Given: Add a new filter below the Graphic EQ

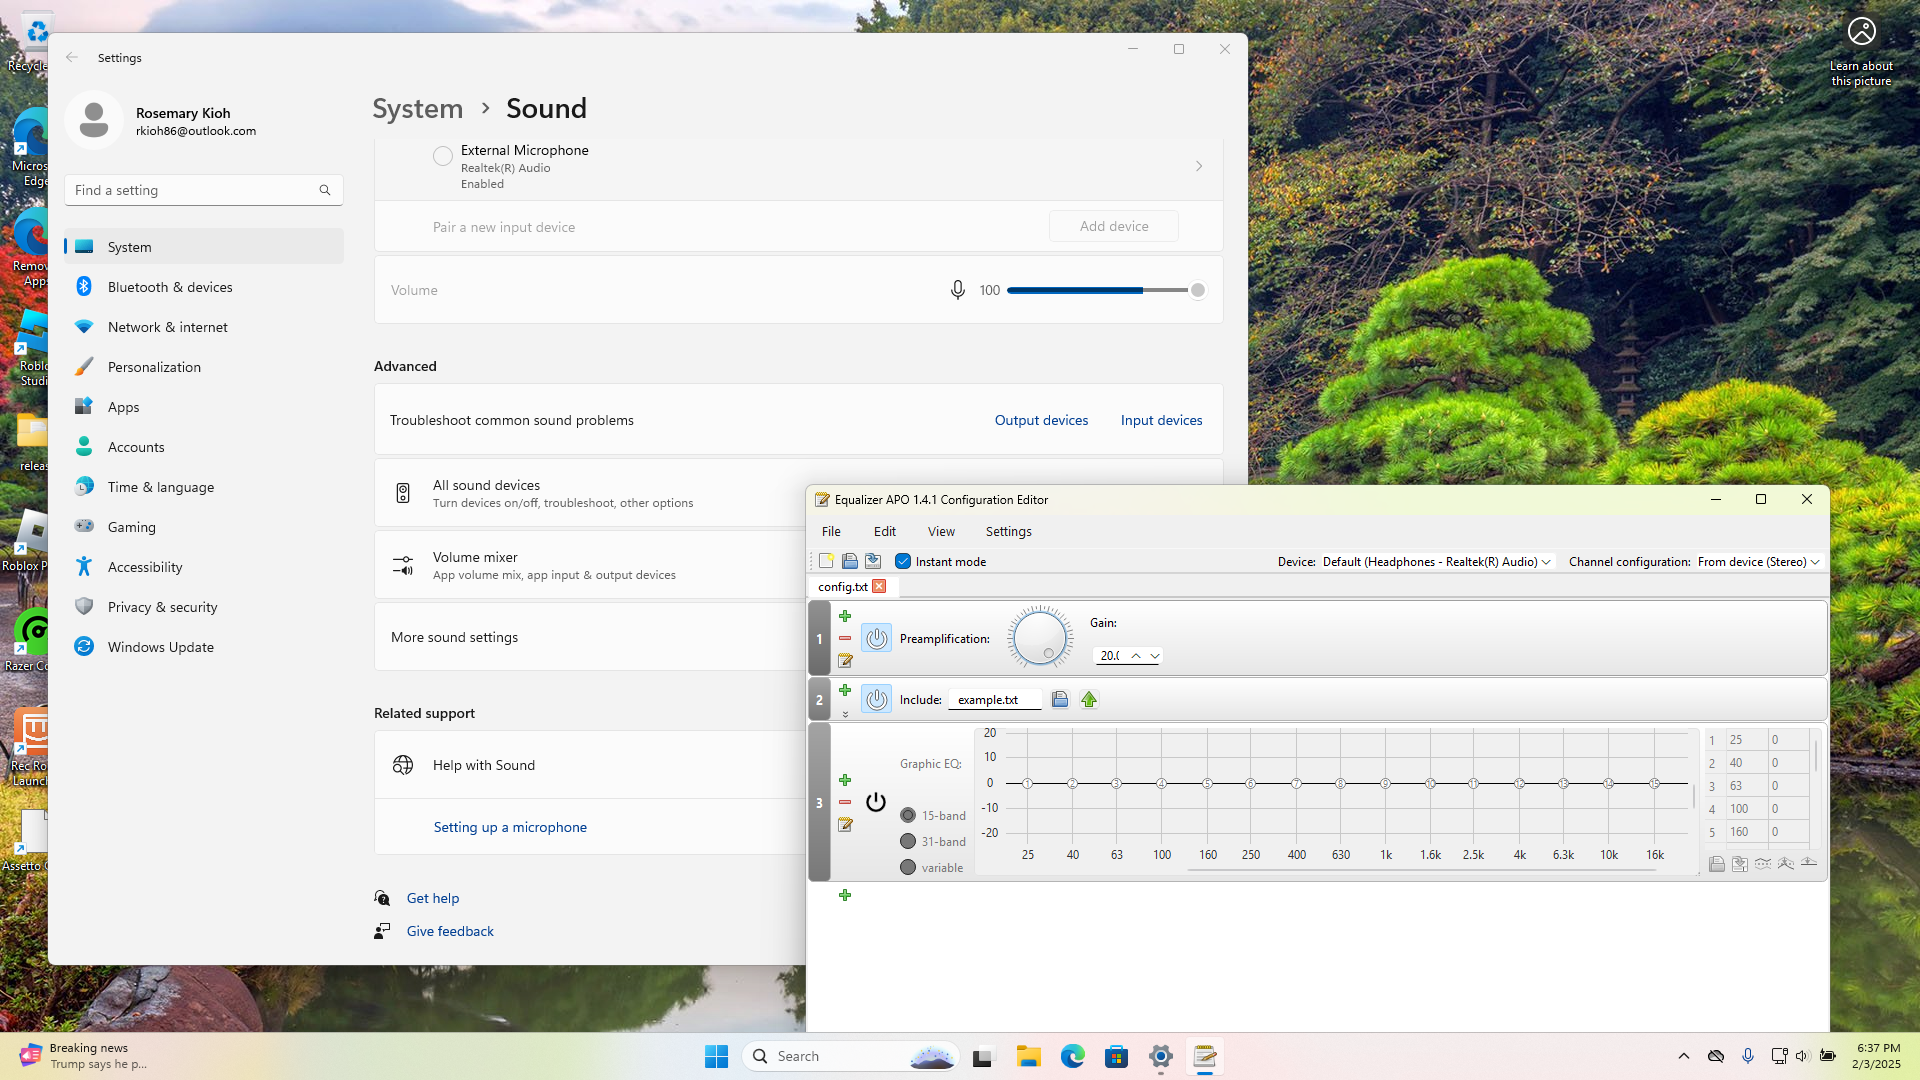Looking at the screenshot, I should 845,895.
